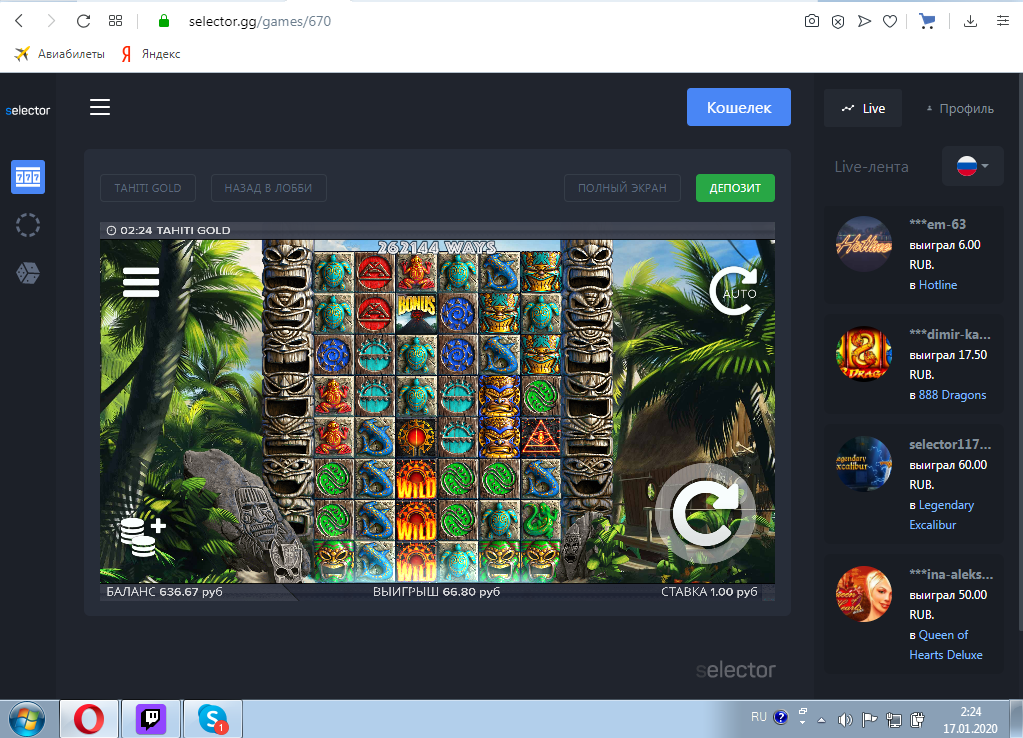Open the site hamburger menu

coord(100,107)
